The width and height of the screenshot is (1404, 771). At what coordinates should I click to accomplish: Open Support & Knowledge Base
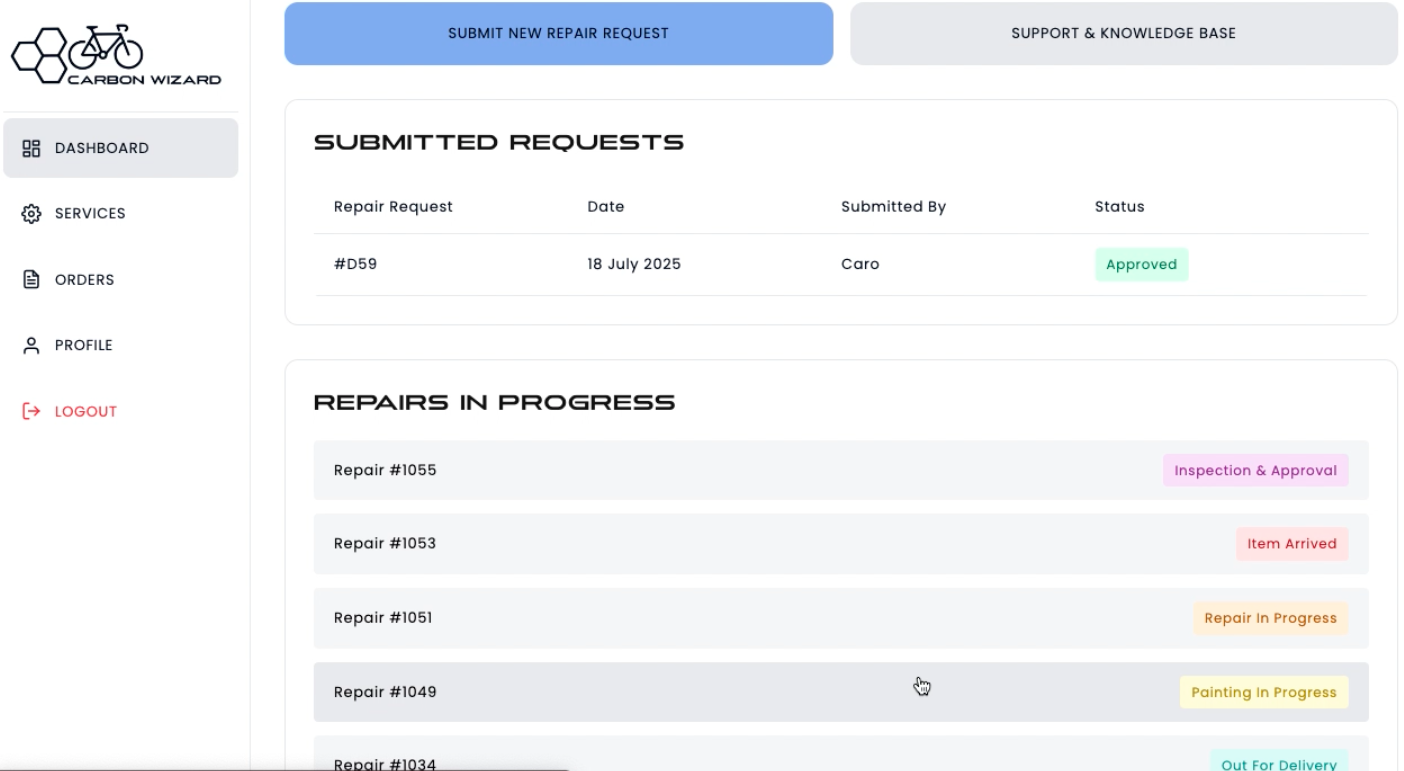(x=1123, y=33)
